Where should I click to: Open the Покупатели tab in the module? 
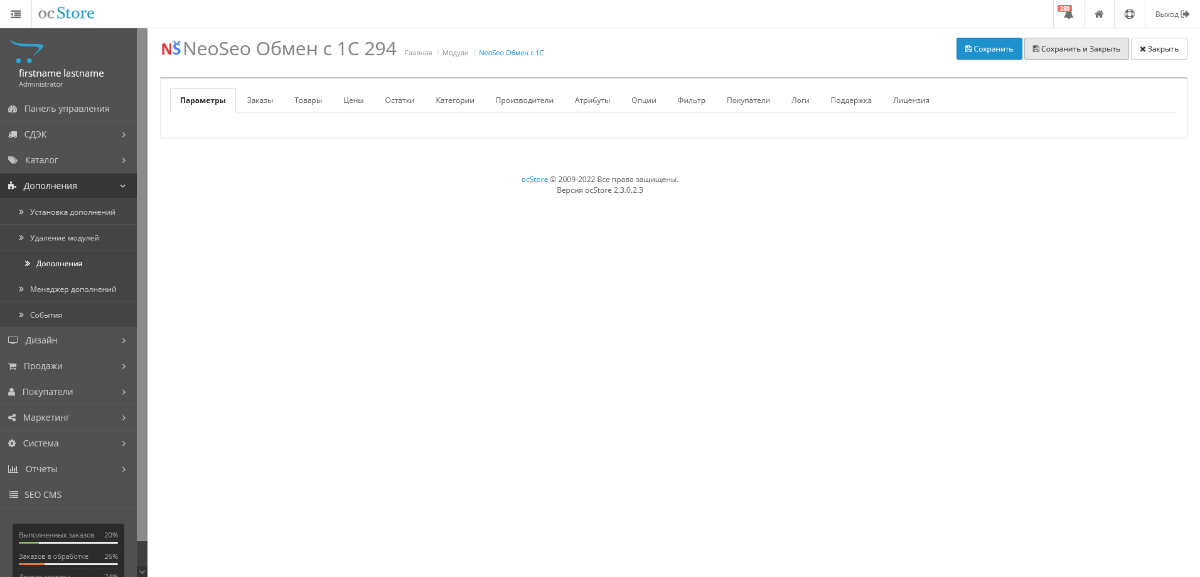coord(748,100)
